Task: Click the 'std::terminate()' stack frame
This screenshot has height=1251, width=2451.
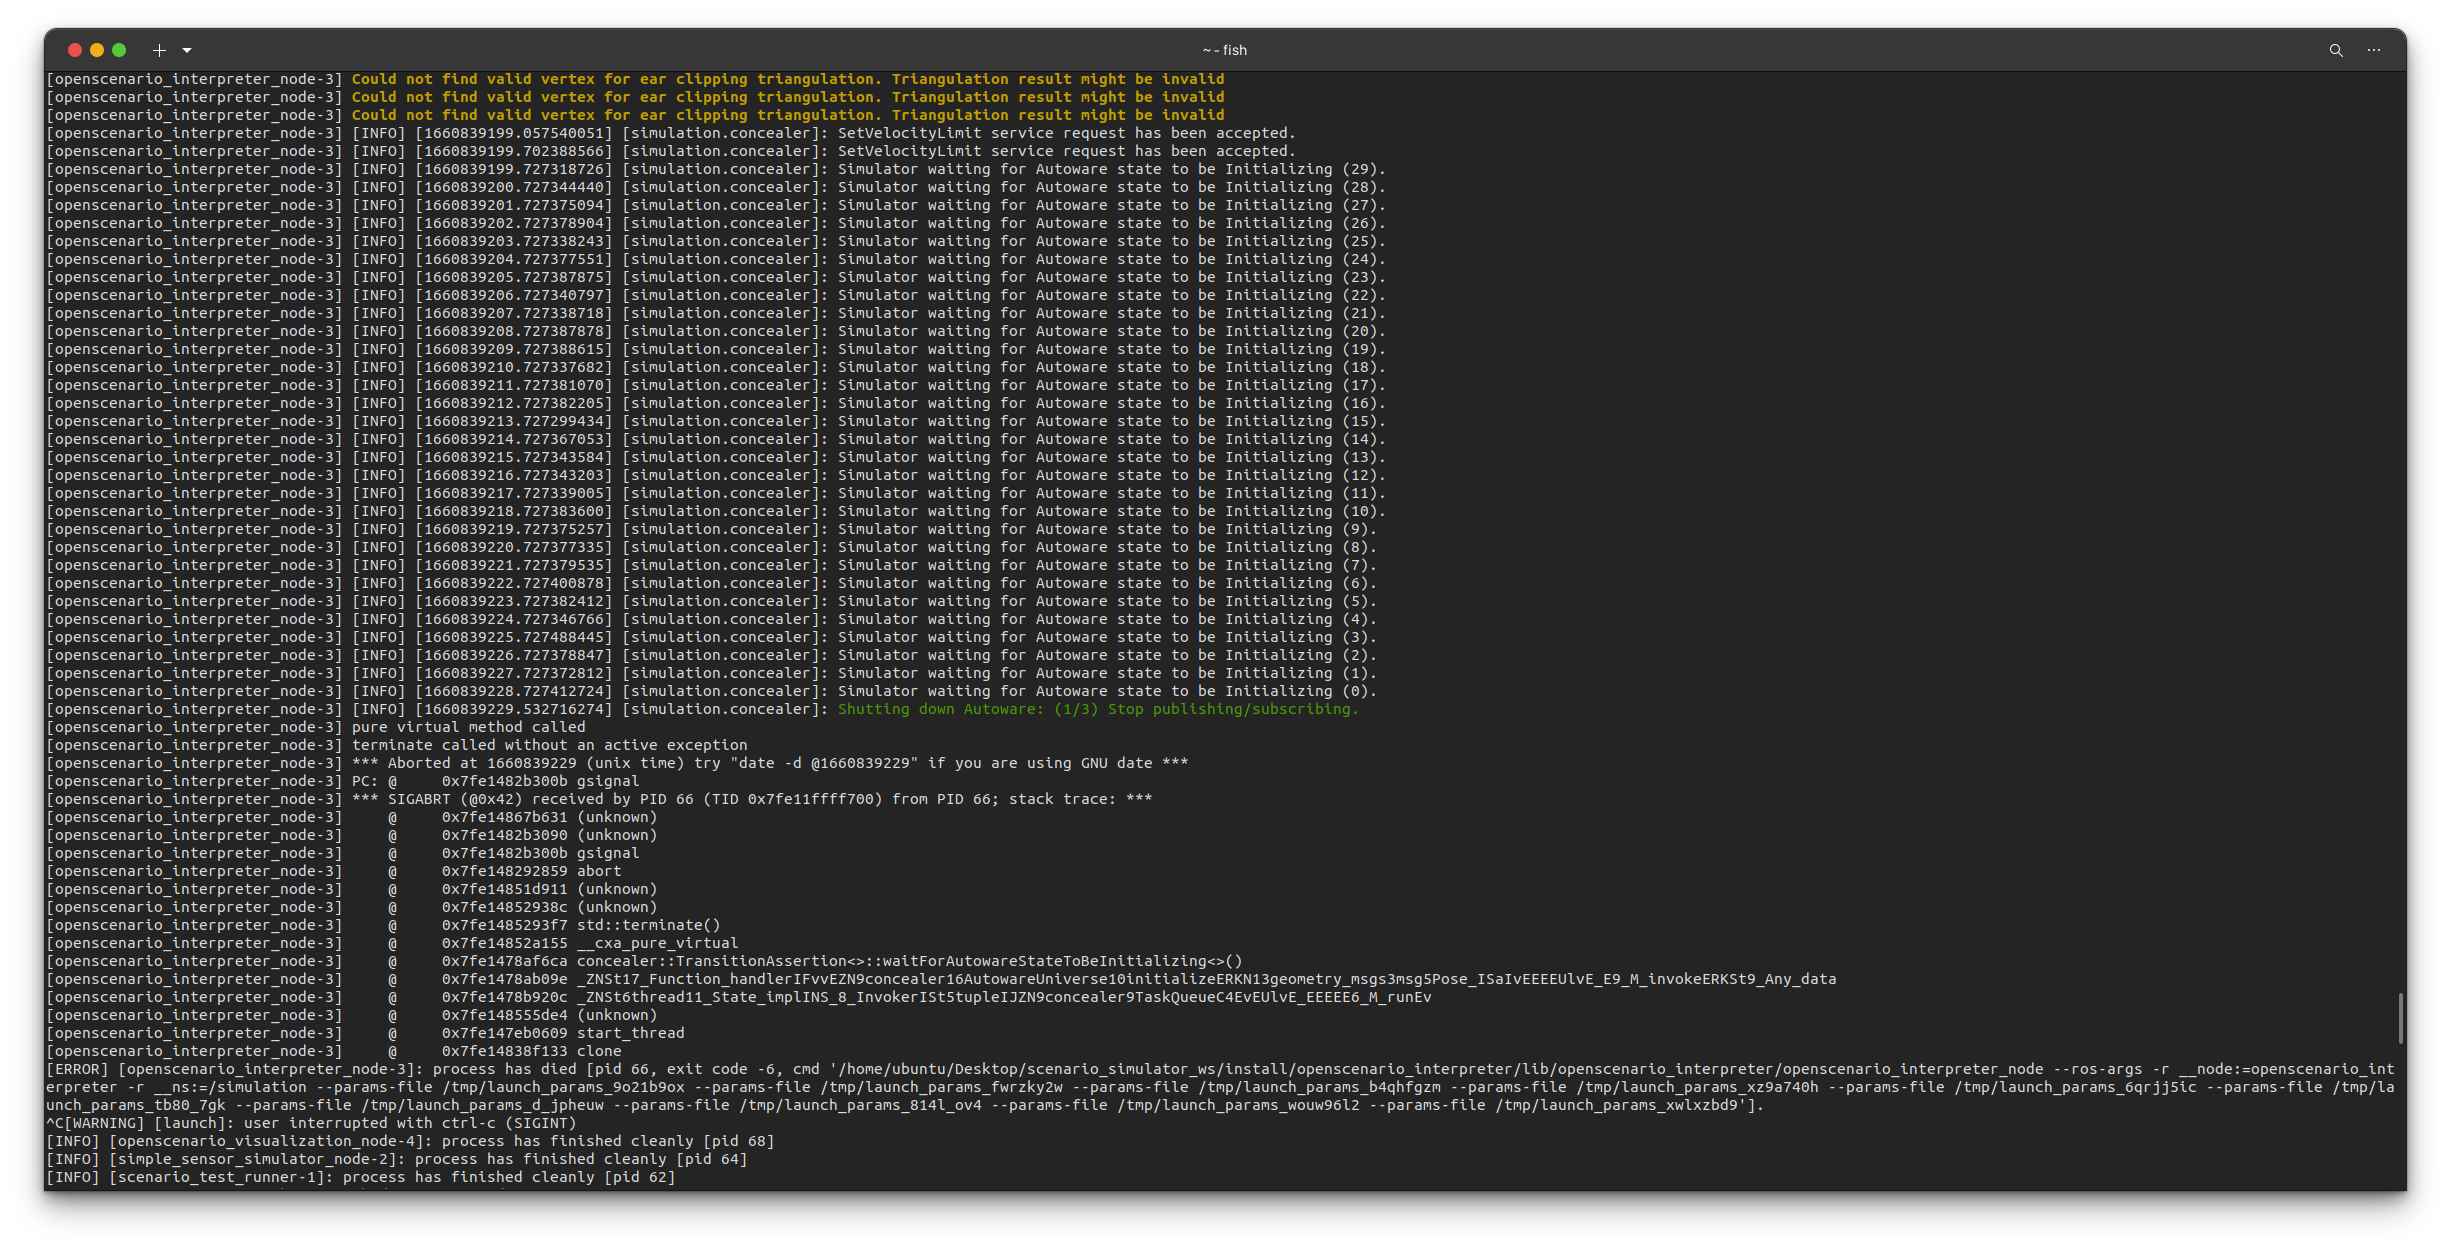Action: click(648, 925)
